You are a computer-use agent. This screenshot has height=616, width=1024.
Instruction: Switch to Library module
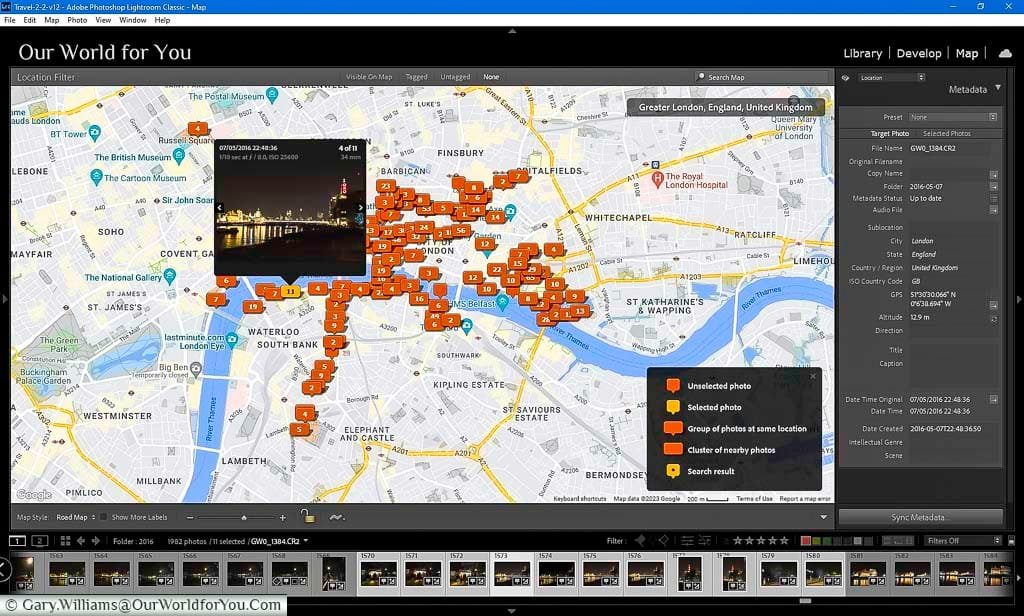[x=862, y=54]
